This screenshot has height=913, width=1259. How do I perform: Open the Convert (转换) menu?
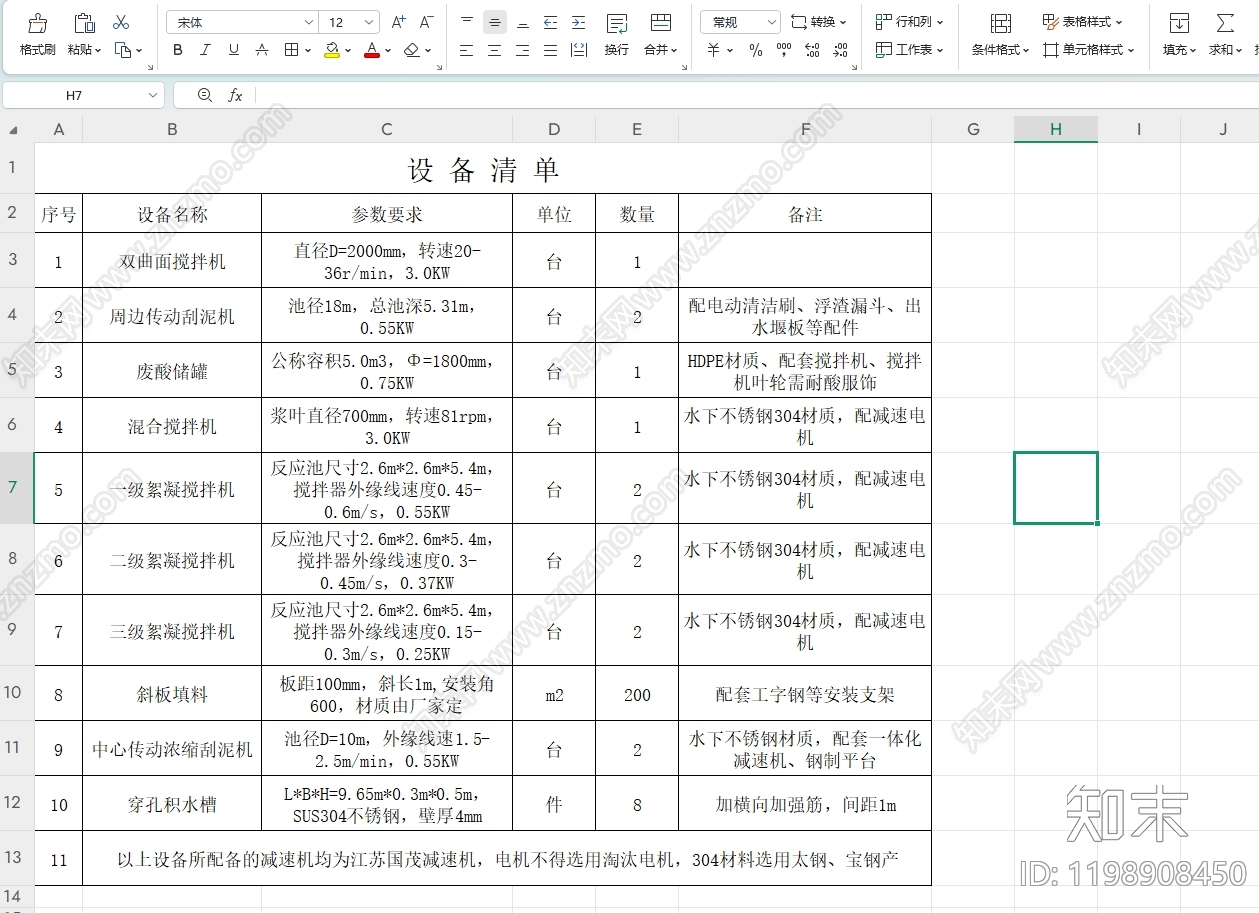pyautogui.click(x=819, y=22)
